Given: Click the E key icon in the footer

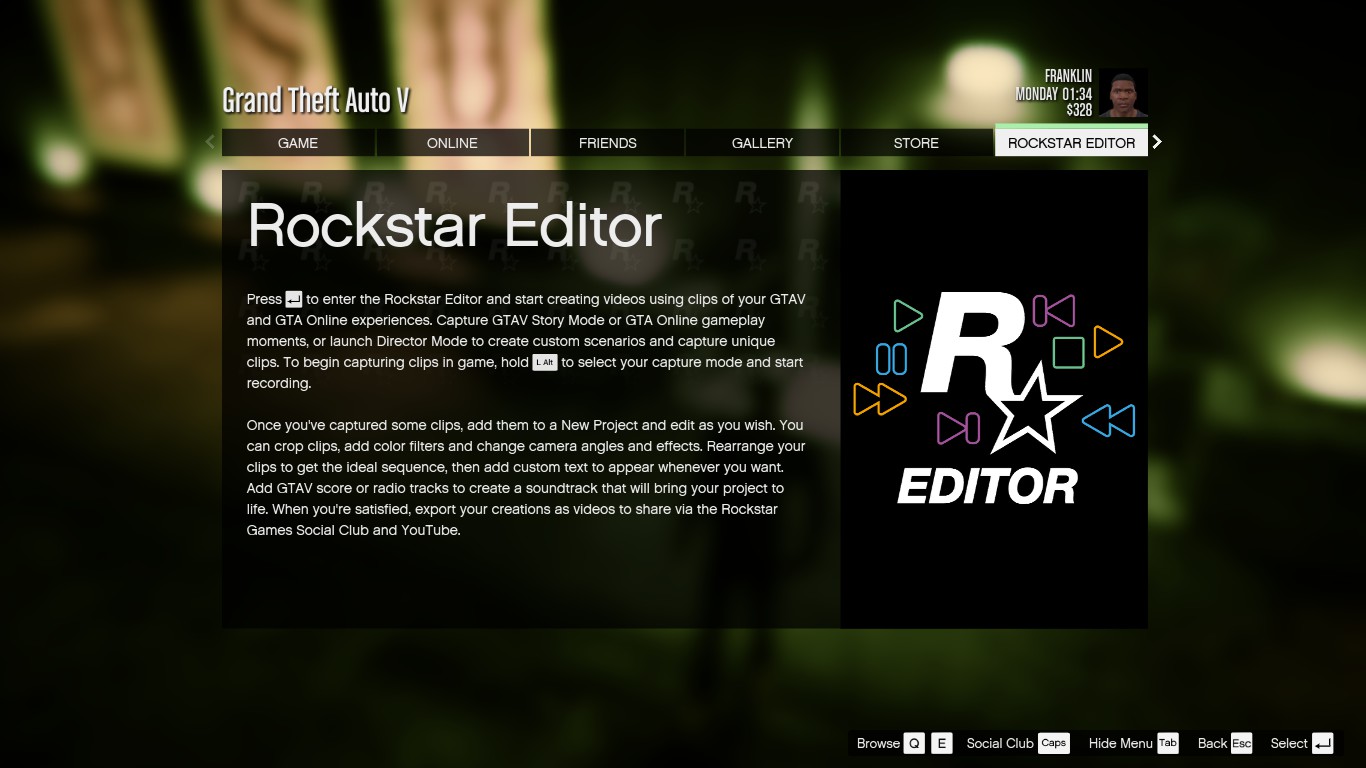Looking at the screenshot, I should coord(941,743).
